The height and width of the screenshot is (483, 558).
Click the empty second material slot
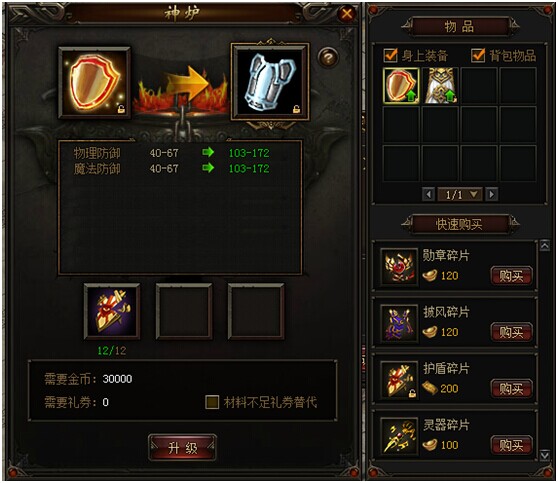[x=184, y=311]
